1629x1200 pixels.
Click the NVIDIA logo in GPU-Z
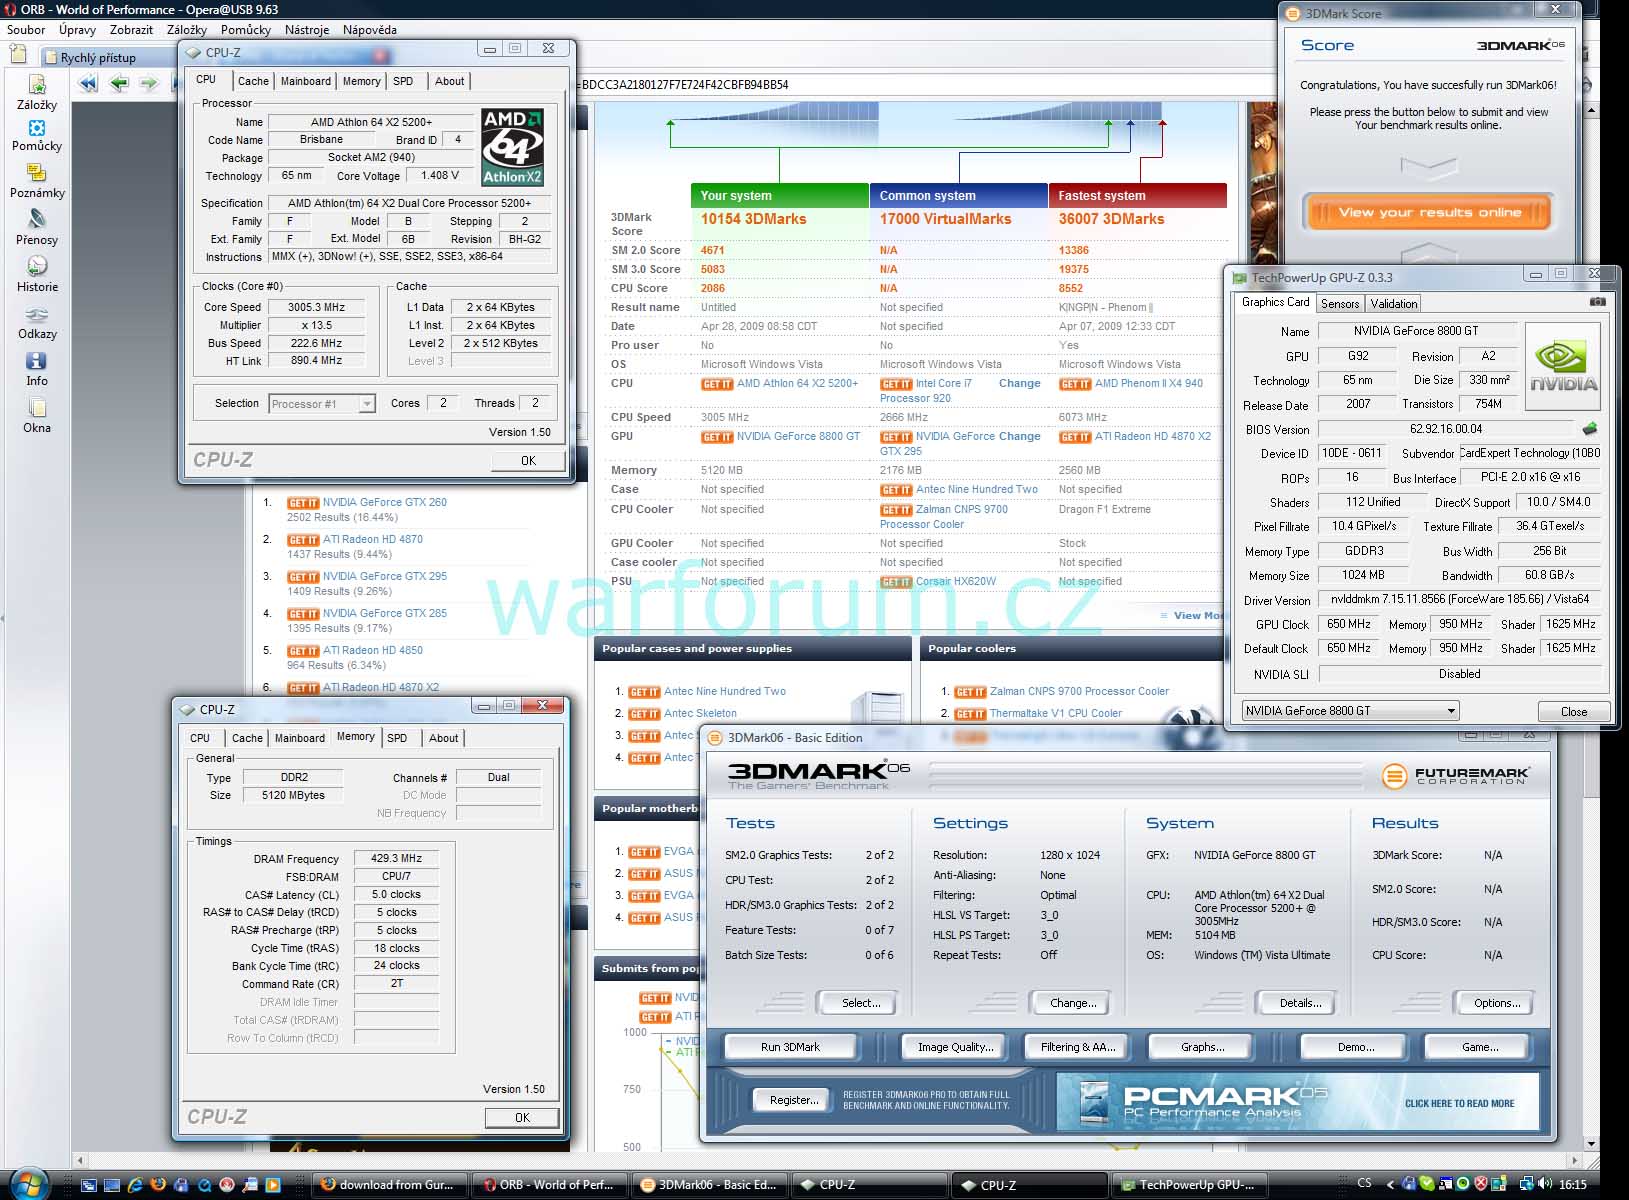[x=1563, y=367]
